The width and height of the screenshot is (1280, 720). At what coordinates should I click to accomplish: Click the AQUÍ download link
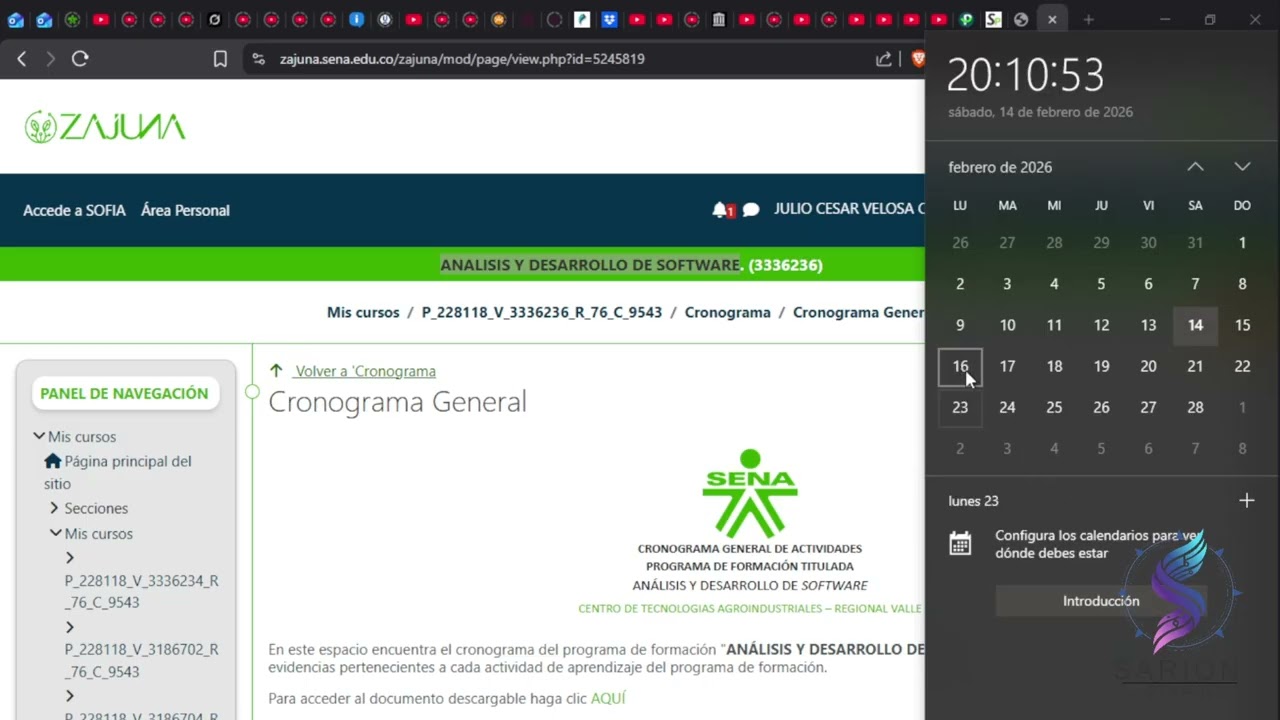tap(608, 698)
